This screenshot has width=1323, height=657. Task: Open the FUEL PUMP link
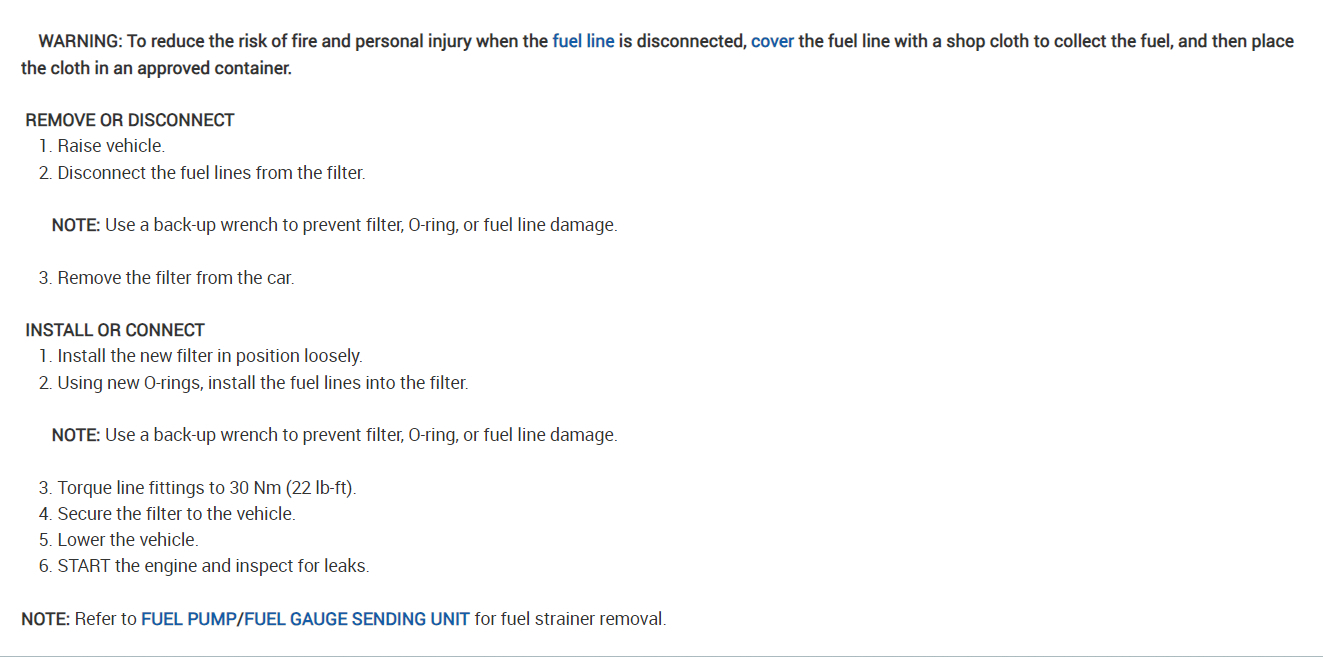point(188,619)
